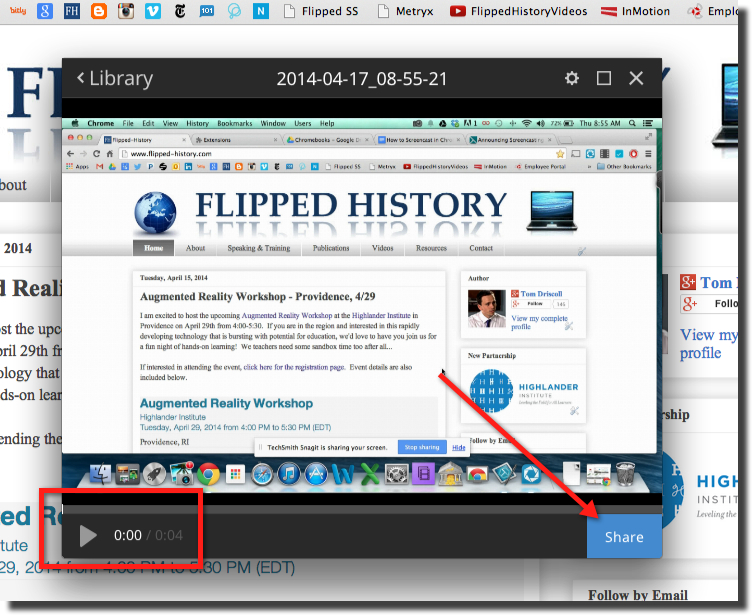Screen dimensions: 752x615
Task: Click the About nav item on background page
Action: [x=13, y=185]
